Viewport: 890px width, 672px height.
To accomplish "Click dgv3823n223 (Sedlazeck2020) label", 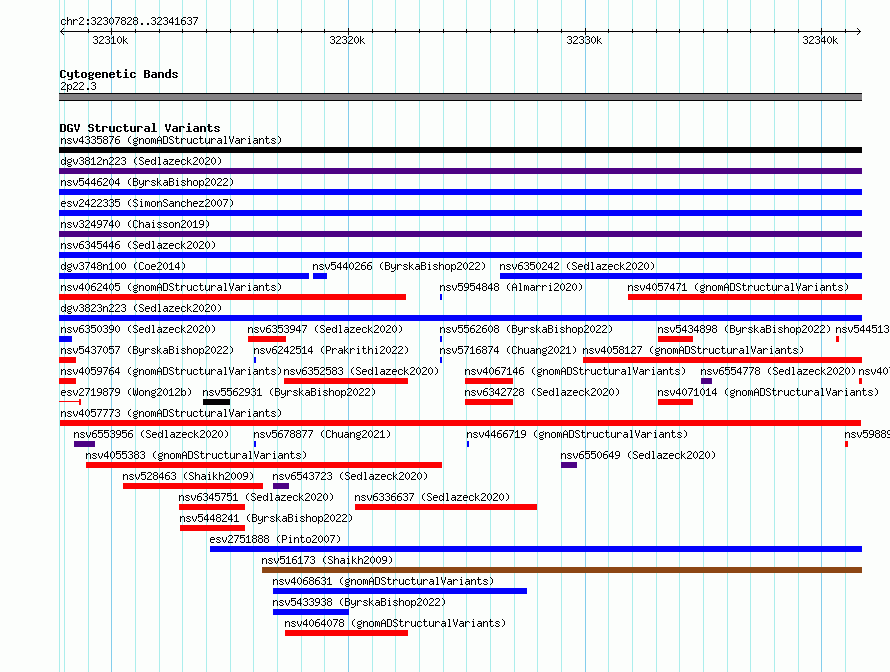I will click(141, 308).
